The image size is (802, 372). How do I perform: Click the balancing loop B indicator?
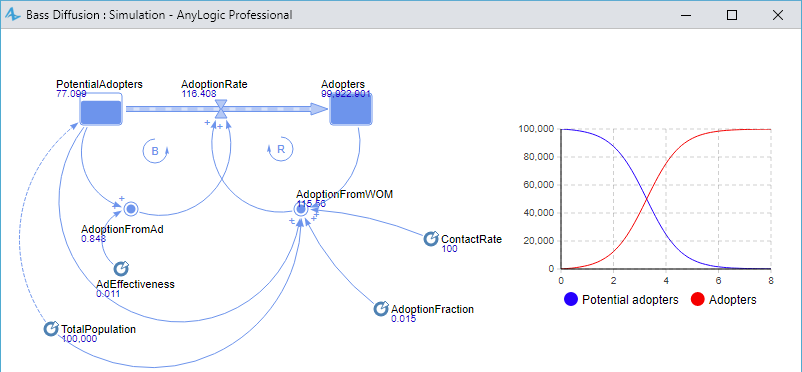pyautogui.click(x=155, y=150)
